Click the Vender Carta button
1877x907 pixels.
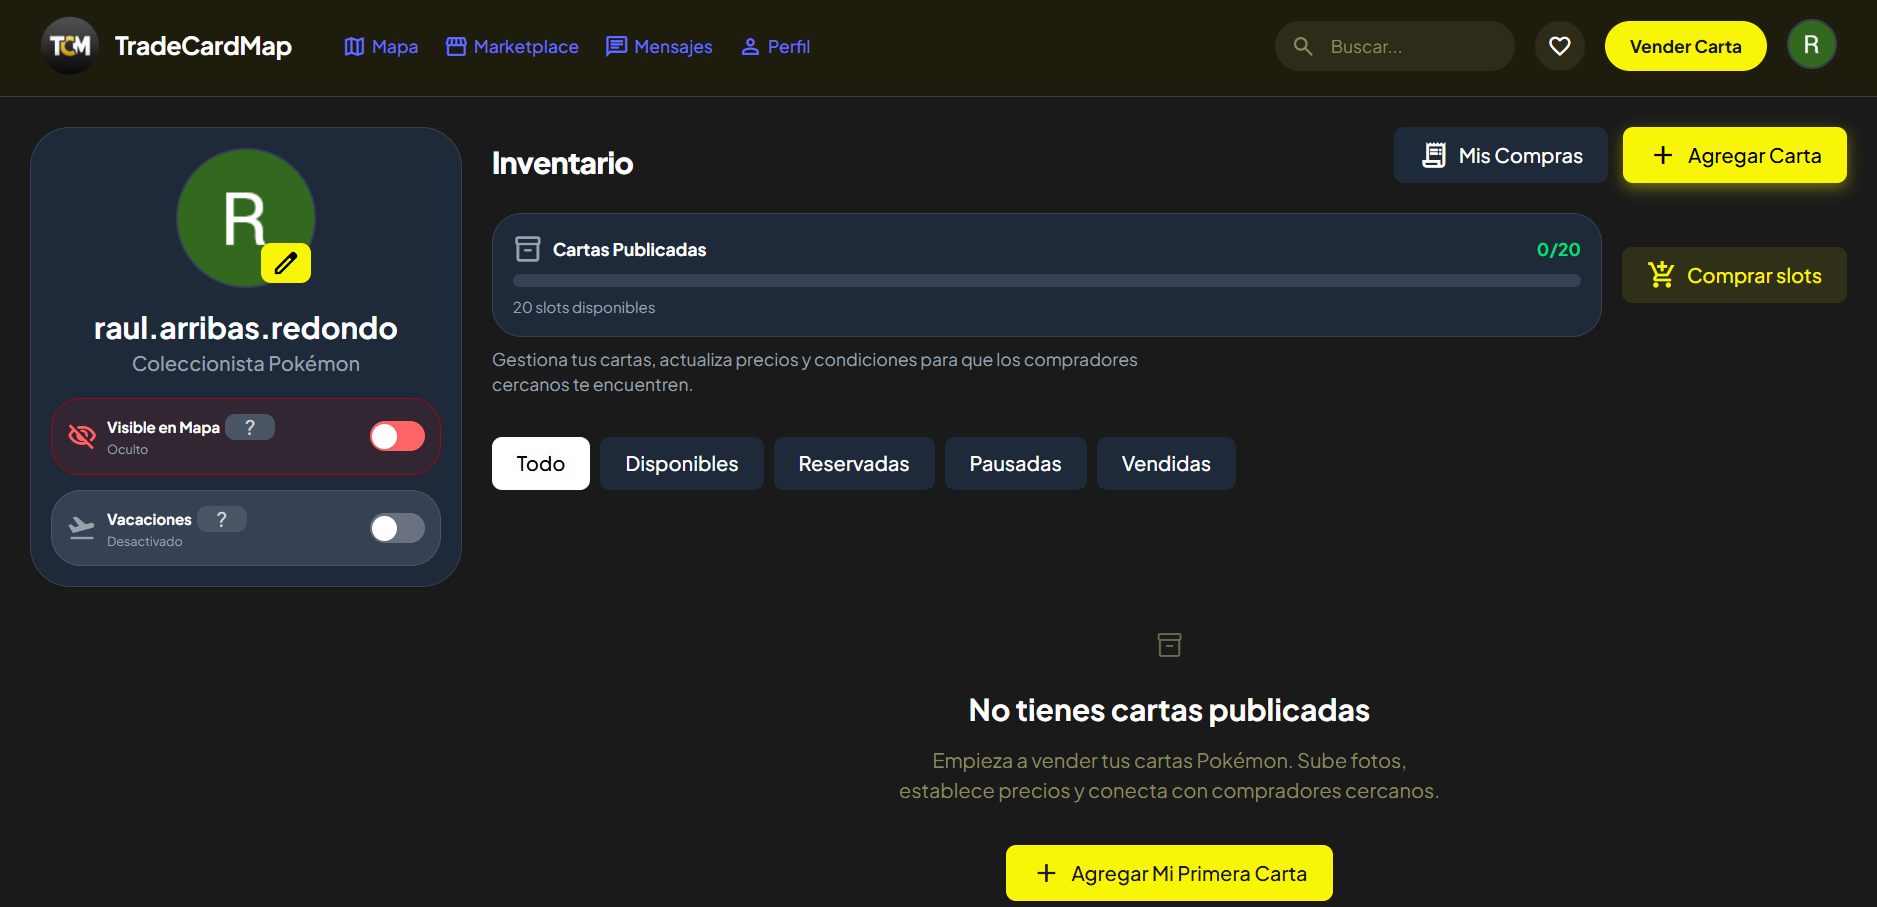[x=1685, y=46]
